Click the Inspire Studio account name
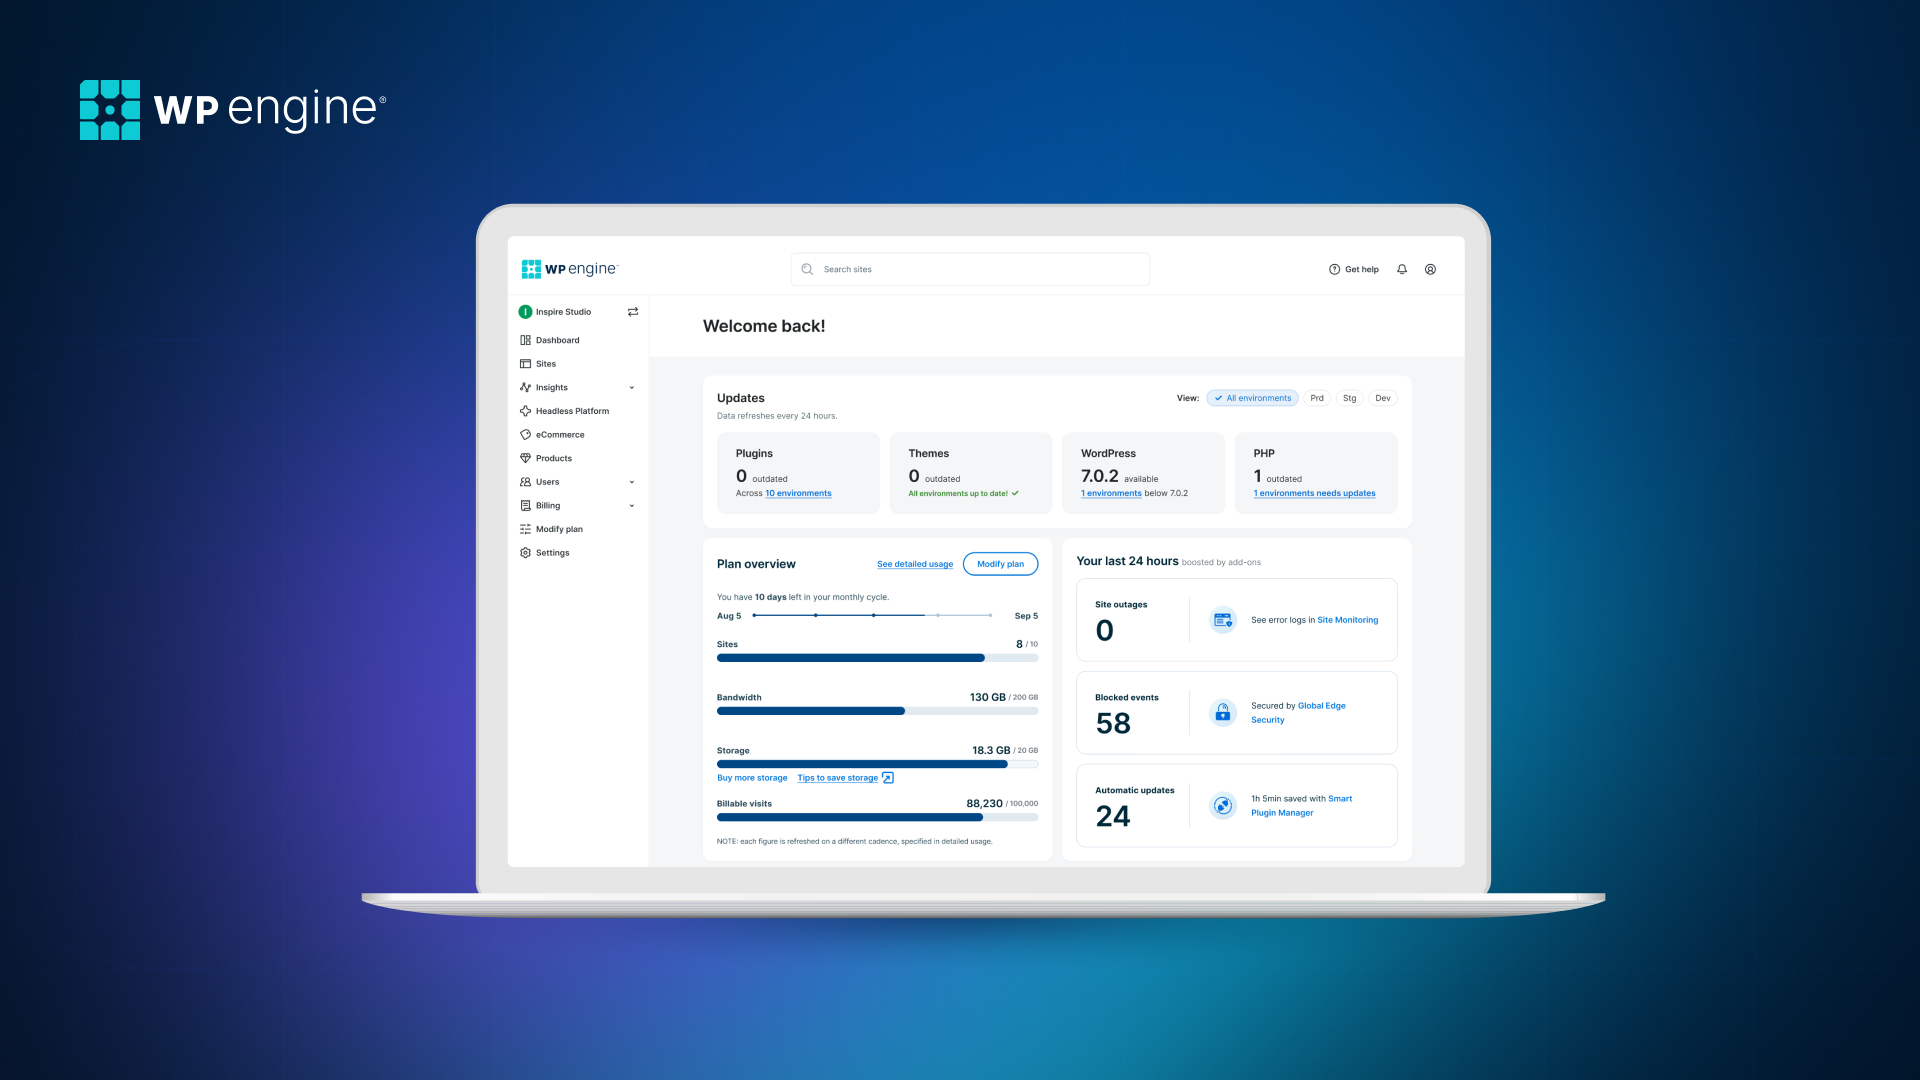Image resolution: width=1920 pixels, height=1080 pixels. [x=563, y=312]
